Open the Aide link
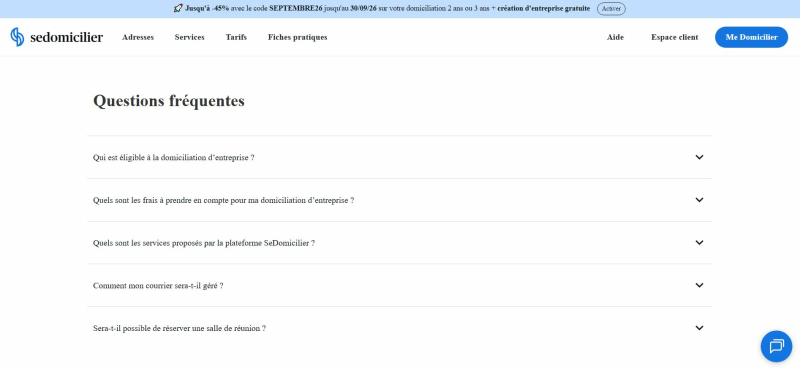The image size is (800, 369). click(615, 37)
